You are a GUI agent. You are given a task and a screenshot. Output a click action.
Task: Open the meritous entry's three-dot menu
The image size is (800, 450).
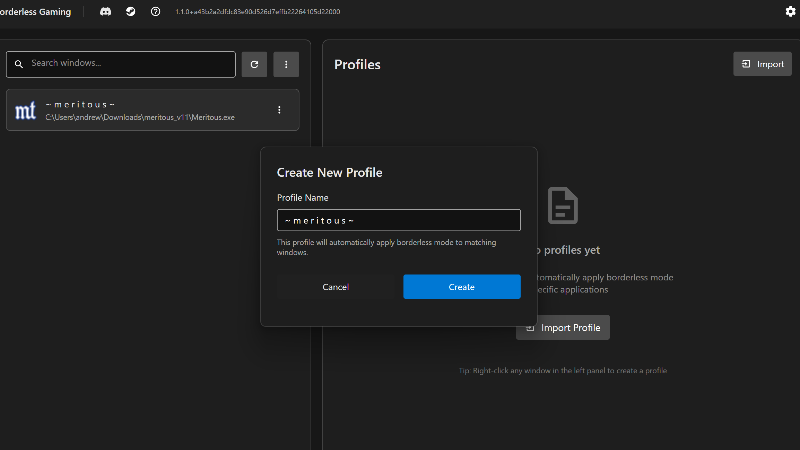tap(279, 110)
